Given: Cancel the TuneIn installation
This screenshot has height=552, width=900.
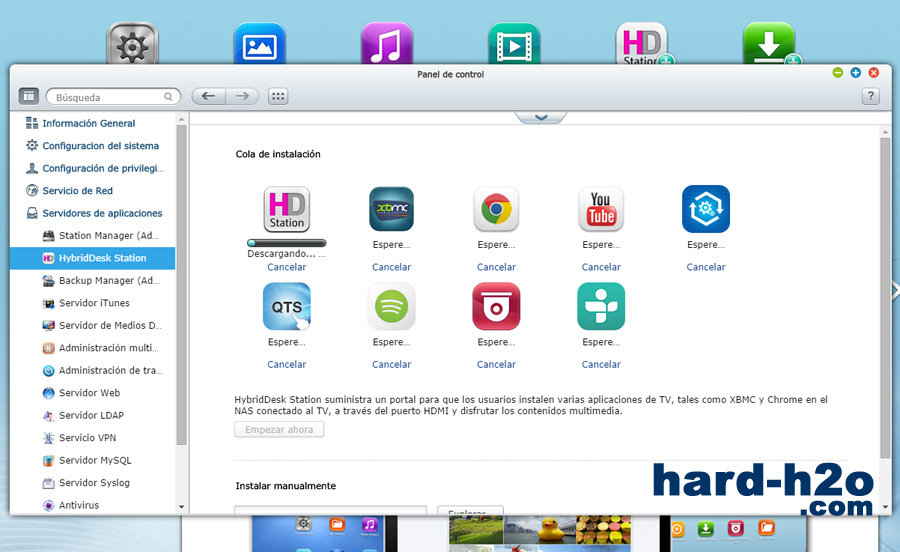Looking at the screenshot, I should (601, 364).
